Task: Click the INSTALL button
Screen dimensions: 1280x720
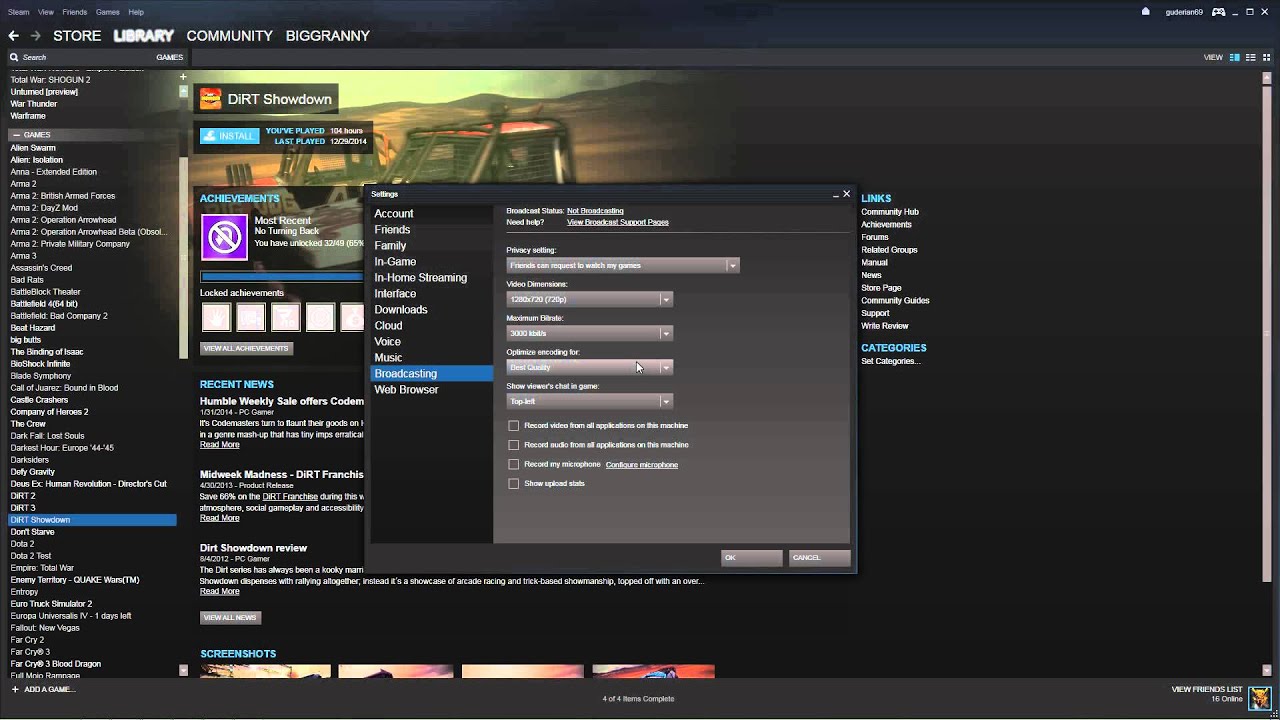Action: [230, 136]
